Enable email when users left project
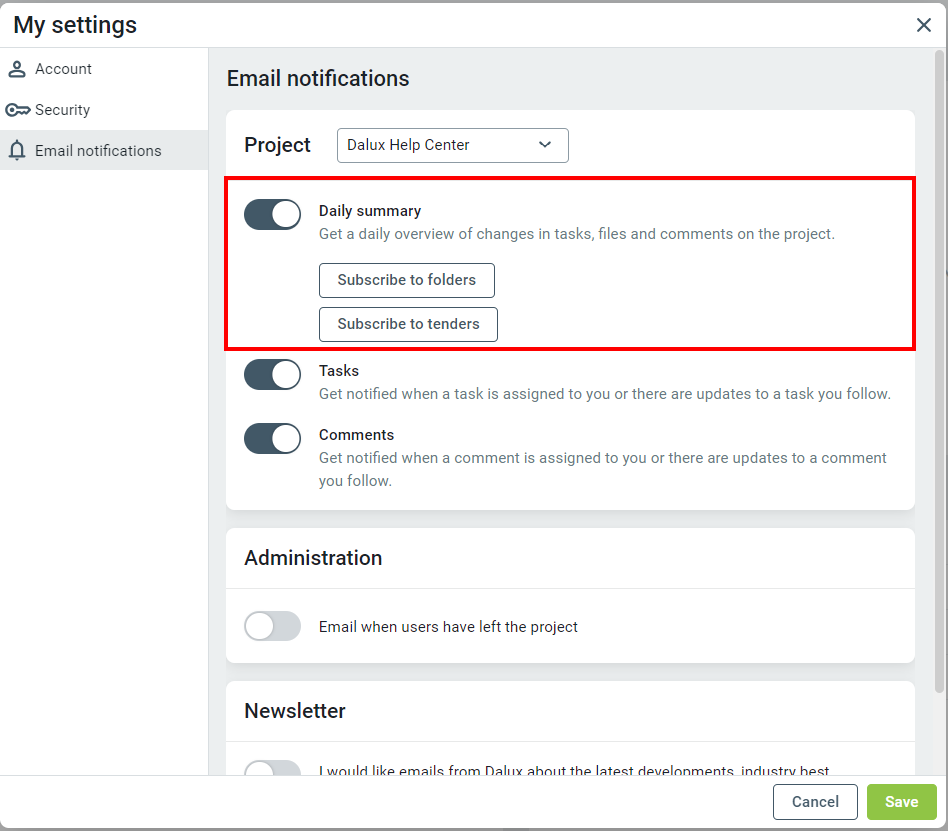The image size is (948, 831). click(x=272, y=626)
